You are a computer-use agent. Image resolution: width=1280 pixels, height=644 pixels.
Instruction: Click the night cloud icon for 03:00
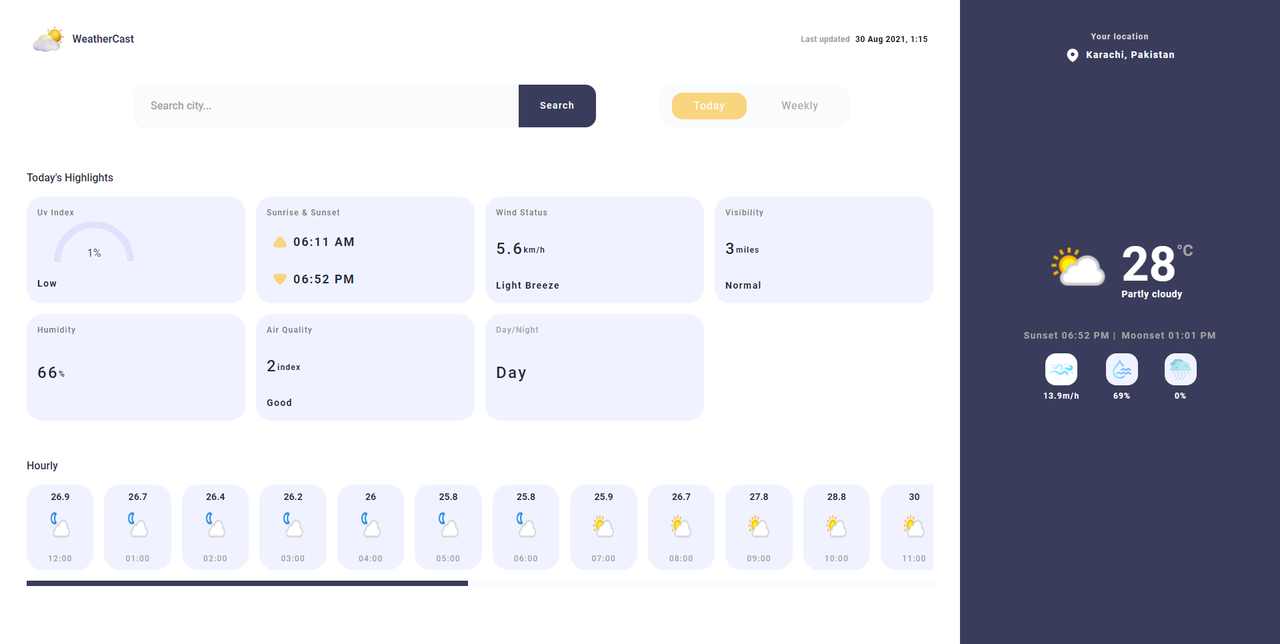293,524
